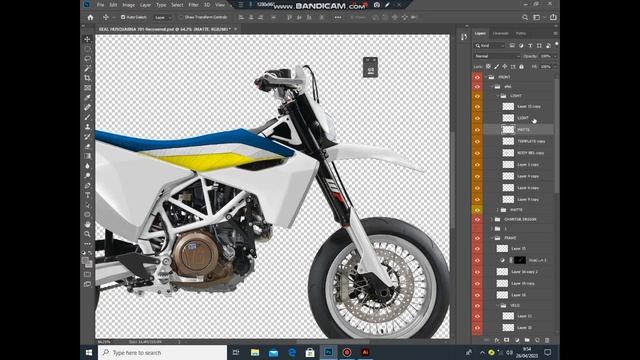Select the Horizontal Type tool
This screenshot has height=360, width=640.
click(87, 195)
